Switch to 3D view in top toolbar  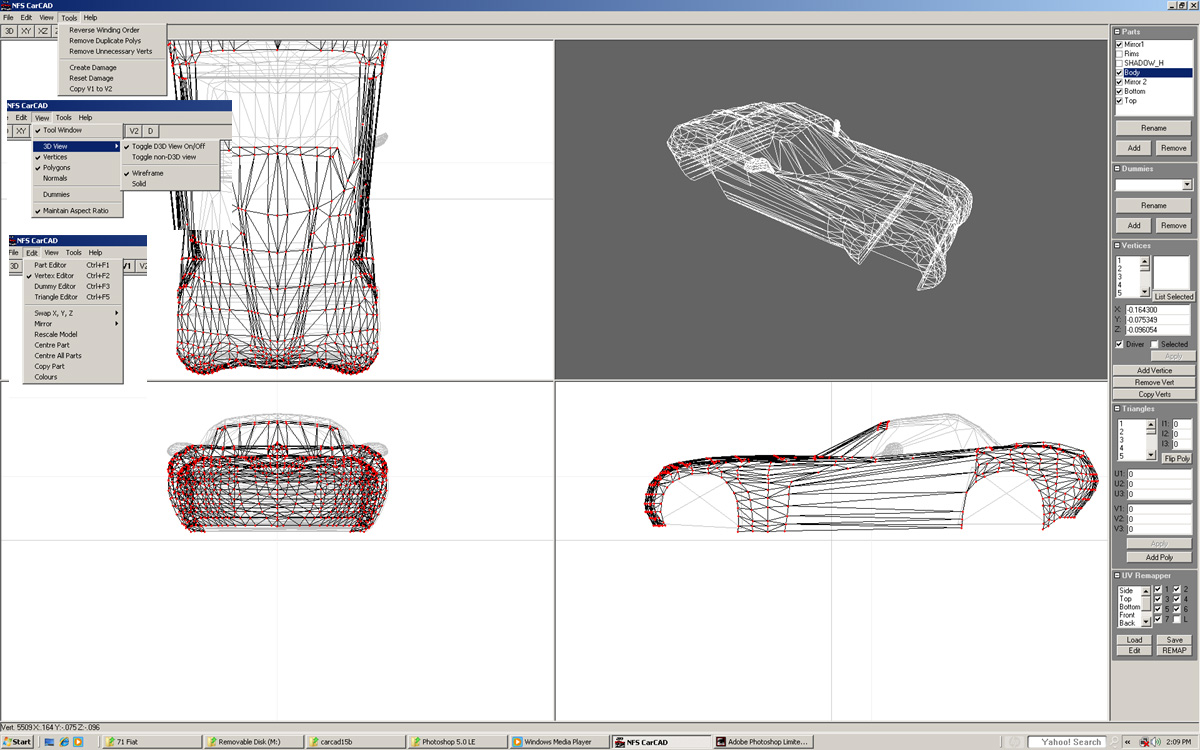pyautogui.click(x=9, y=31)
